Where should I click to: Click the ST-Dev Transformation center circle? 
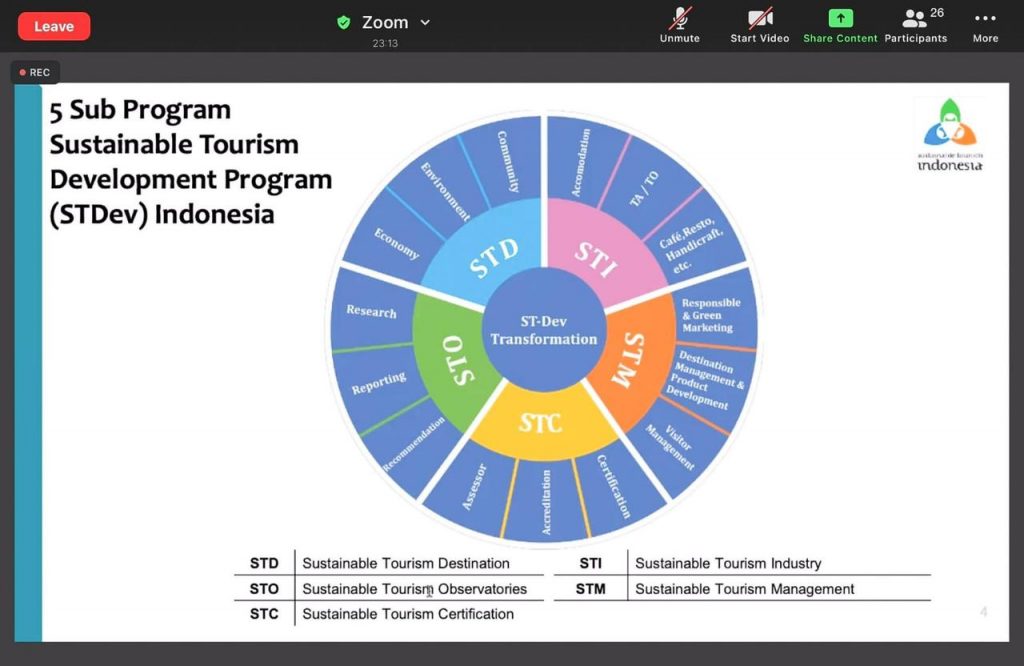[544, 331]
